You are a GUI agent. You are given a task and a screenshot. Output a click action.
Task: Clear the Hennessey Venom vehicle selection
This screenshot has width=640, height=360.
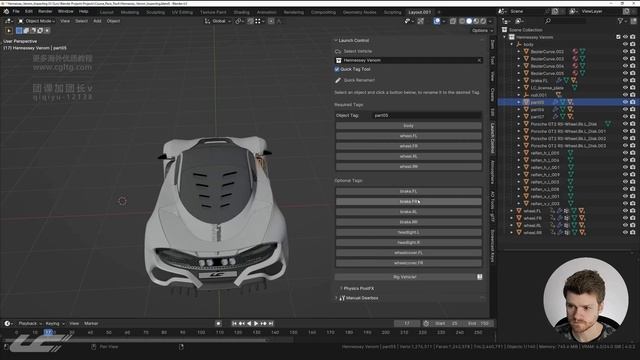(x=479, y=60)
